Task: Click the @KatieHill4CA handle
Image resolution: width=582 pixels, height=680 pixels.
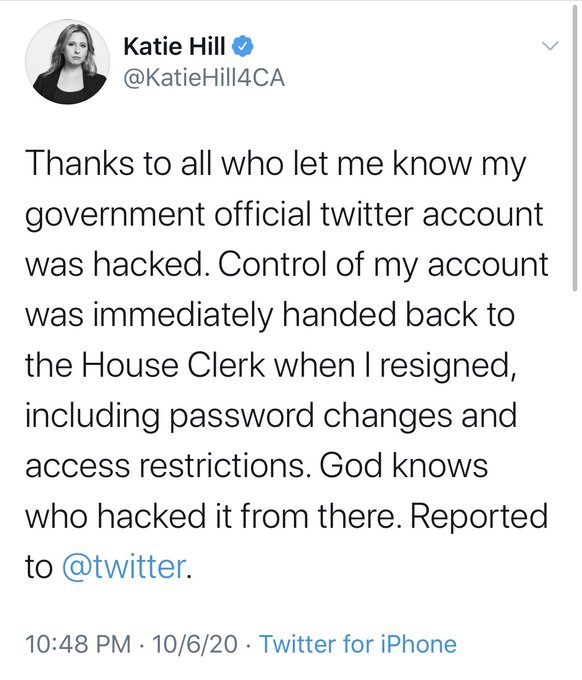Action: coord(204,78)
